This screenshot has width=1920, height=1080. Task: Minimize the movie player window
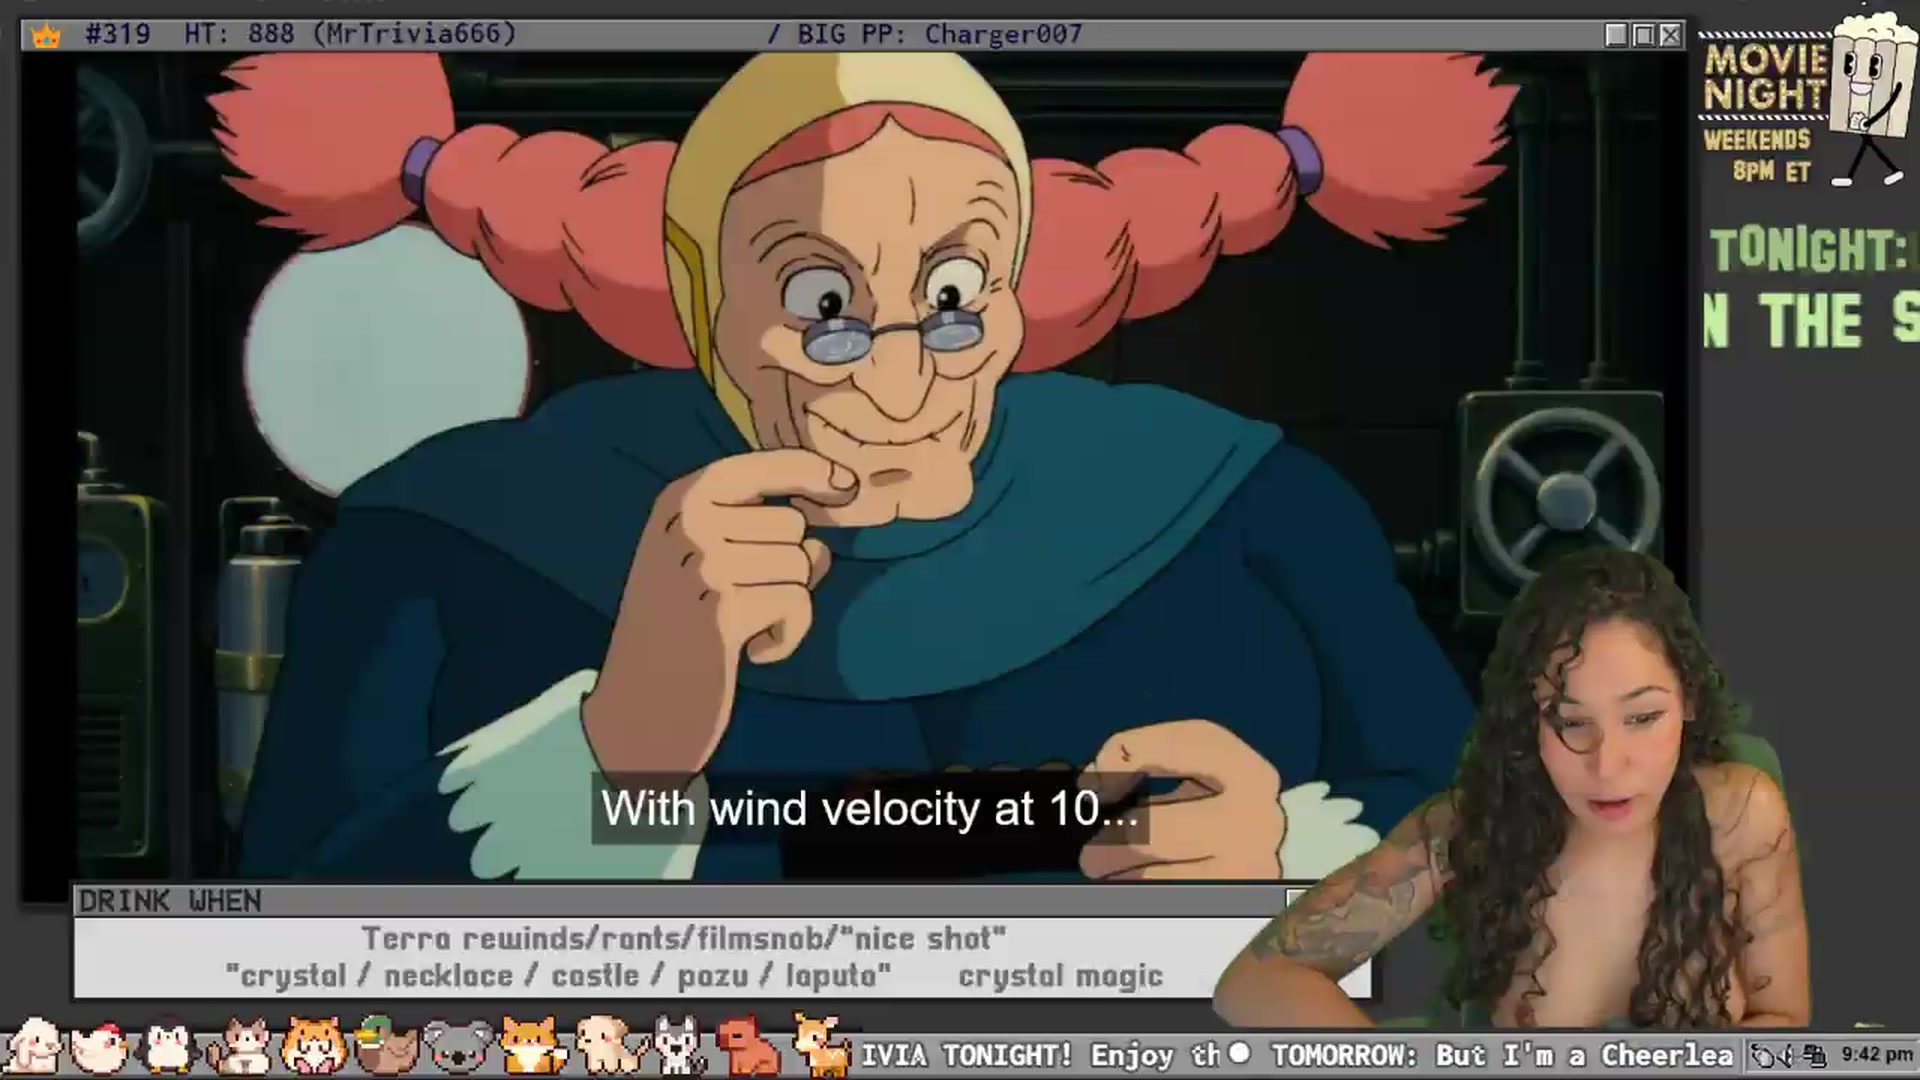[x=1616, y=35]
